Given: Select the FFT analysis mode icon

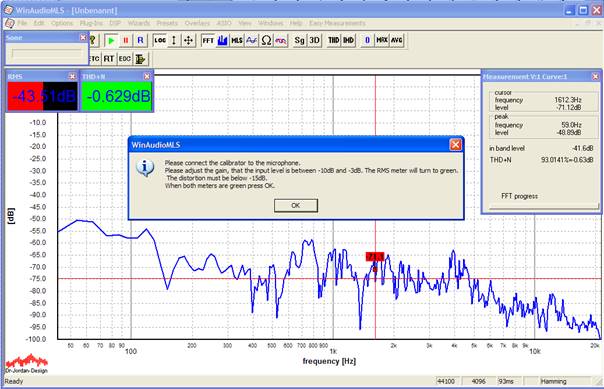Looking at the screenshot, I should (208, 40).
